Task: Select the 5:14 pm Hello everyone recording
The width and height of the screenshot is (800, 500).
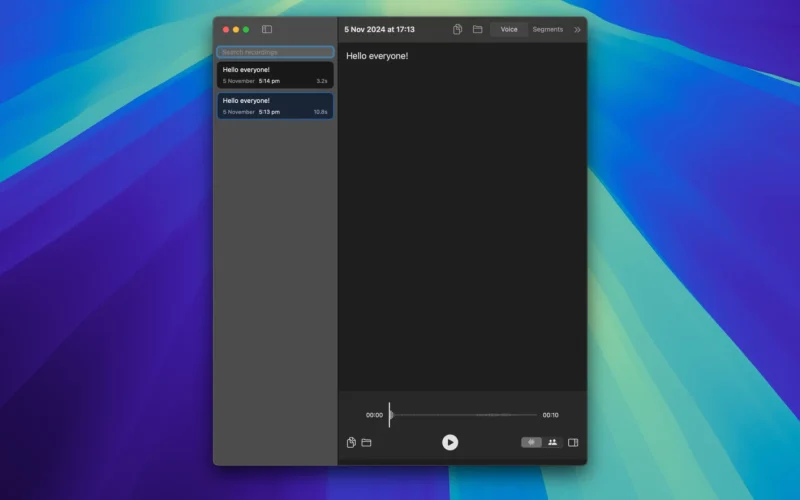Action: [x=276, y=75]
